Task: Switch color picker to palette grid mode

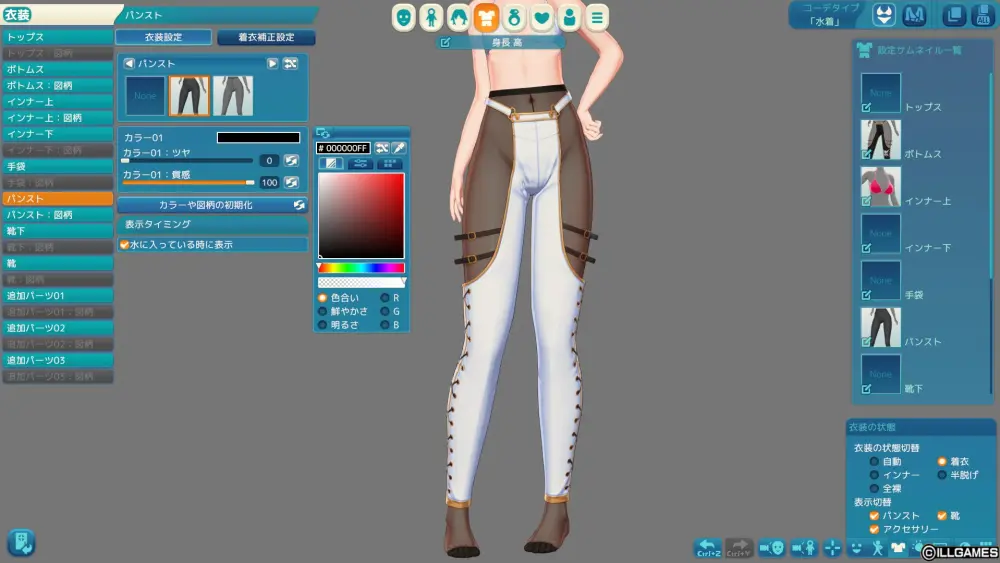Action: tap(390, 164)
